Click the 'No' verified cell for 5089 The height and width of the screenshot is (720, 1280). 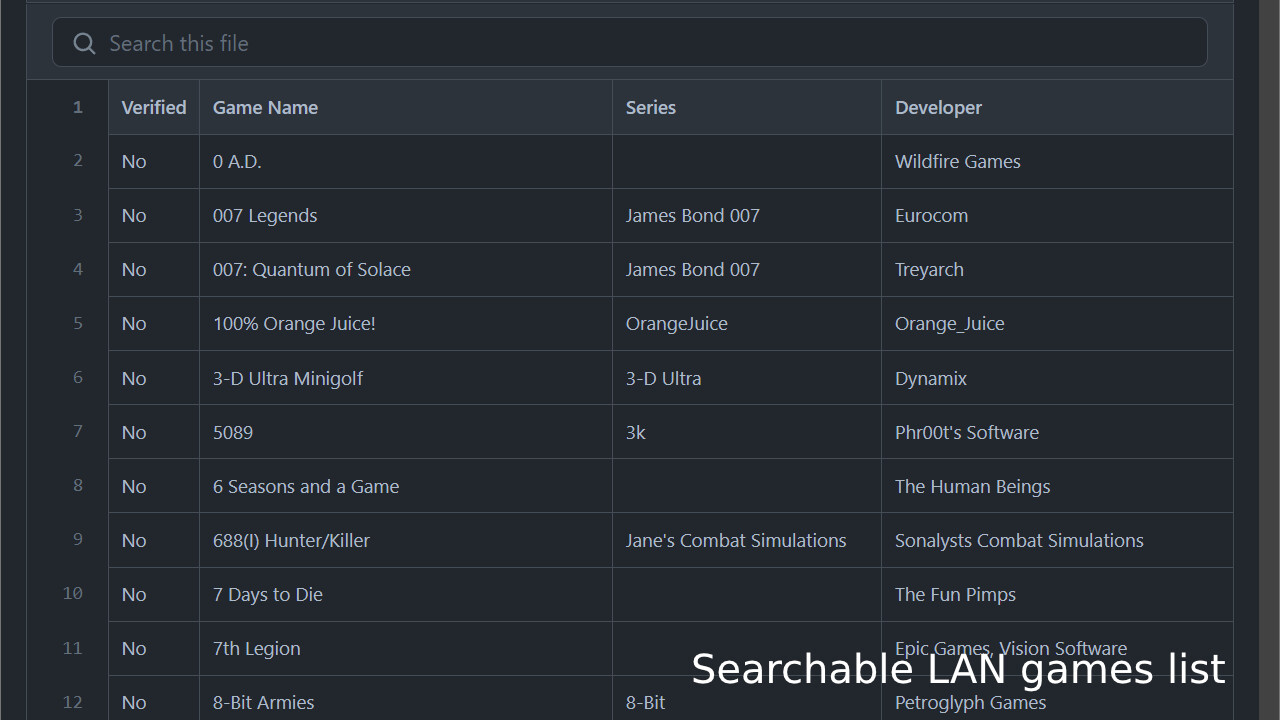134,433
